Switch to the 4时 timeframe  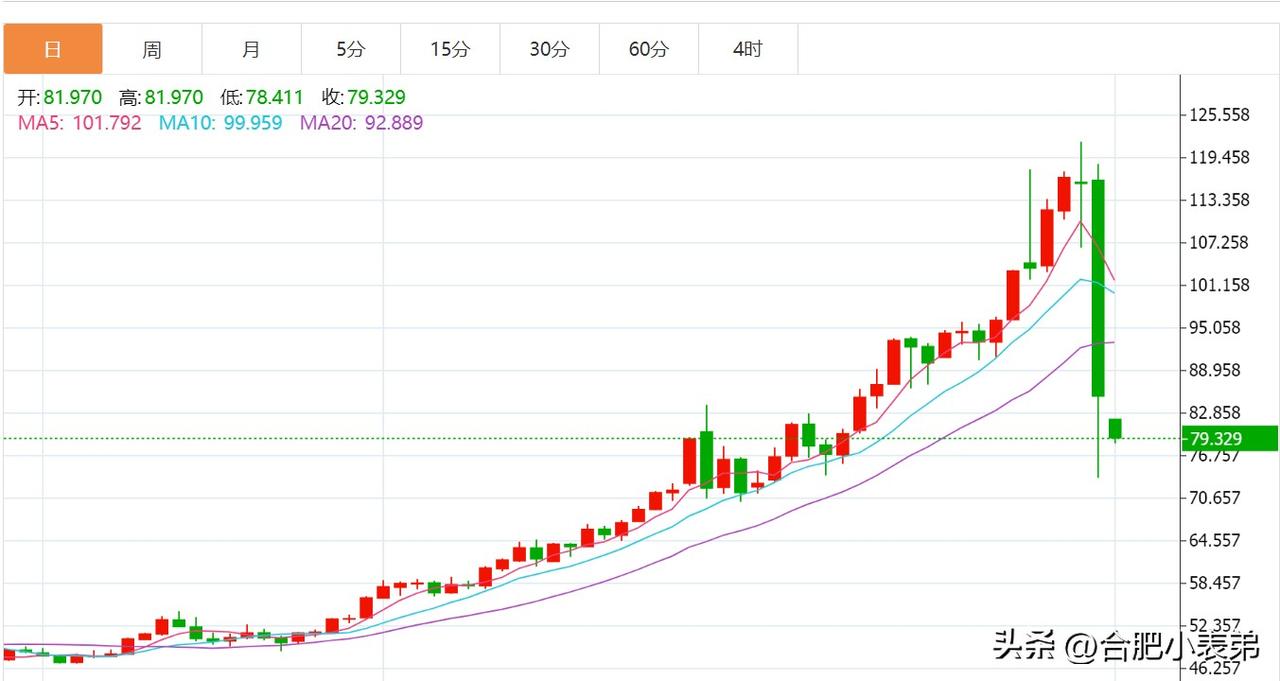coord(747,48)
